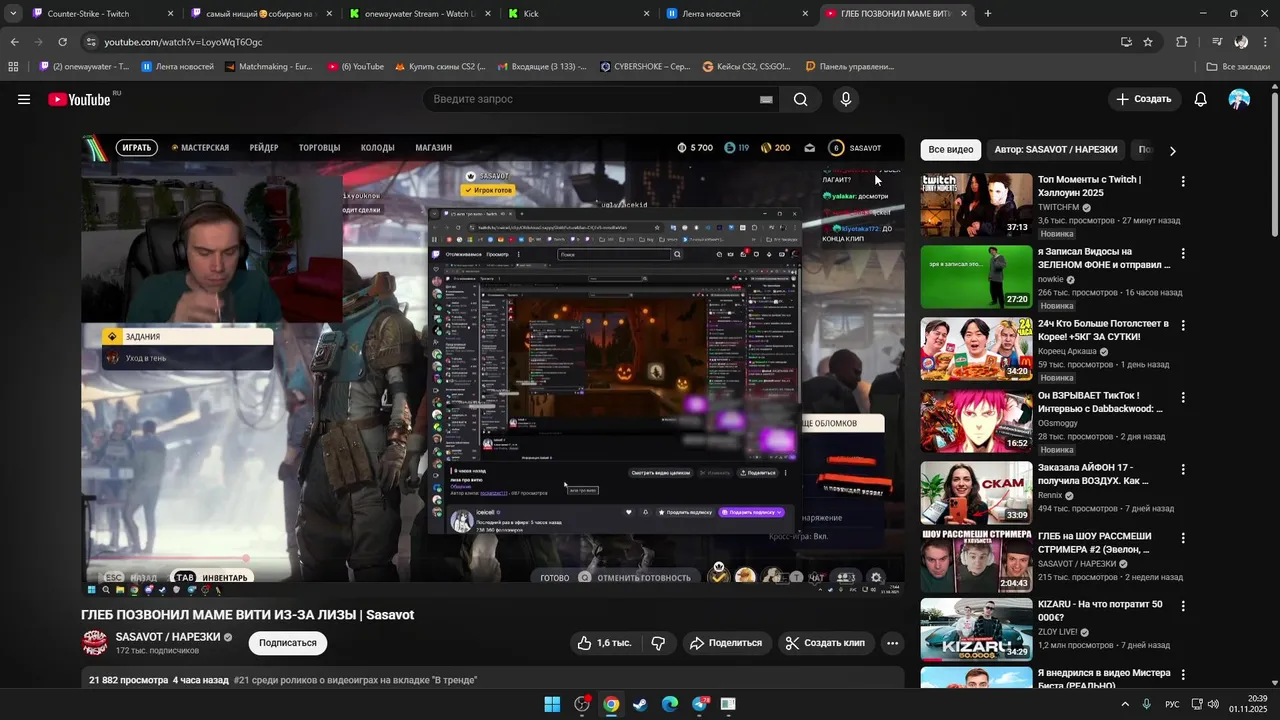Open Windows Start menu
Image resolution: width=1280 pixels, height=720 pixels.
point(552,704)
